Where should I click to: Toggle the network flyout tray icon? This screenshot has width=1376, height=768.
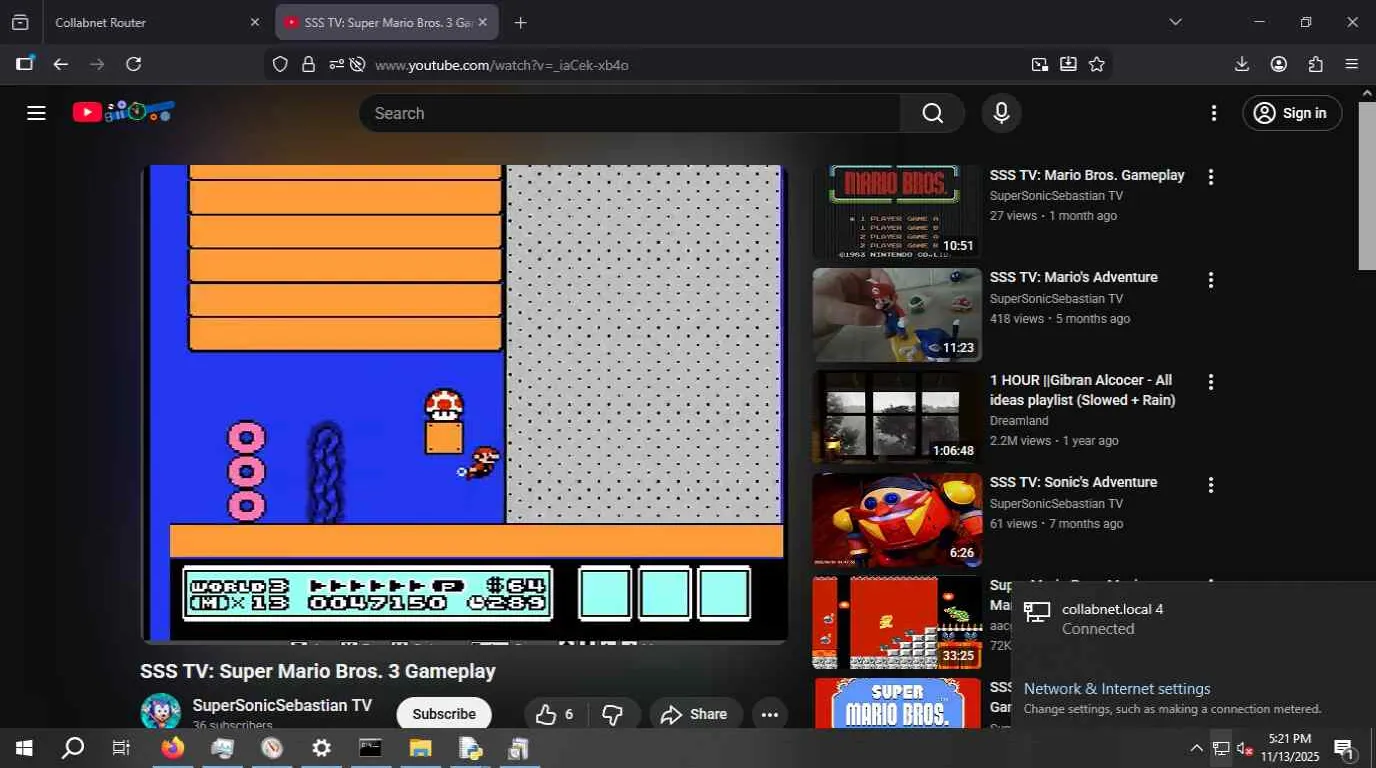tap(1221, 748)
